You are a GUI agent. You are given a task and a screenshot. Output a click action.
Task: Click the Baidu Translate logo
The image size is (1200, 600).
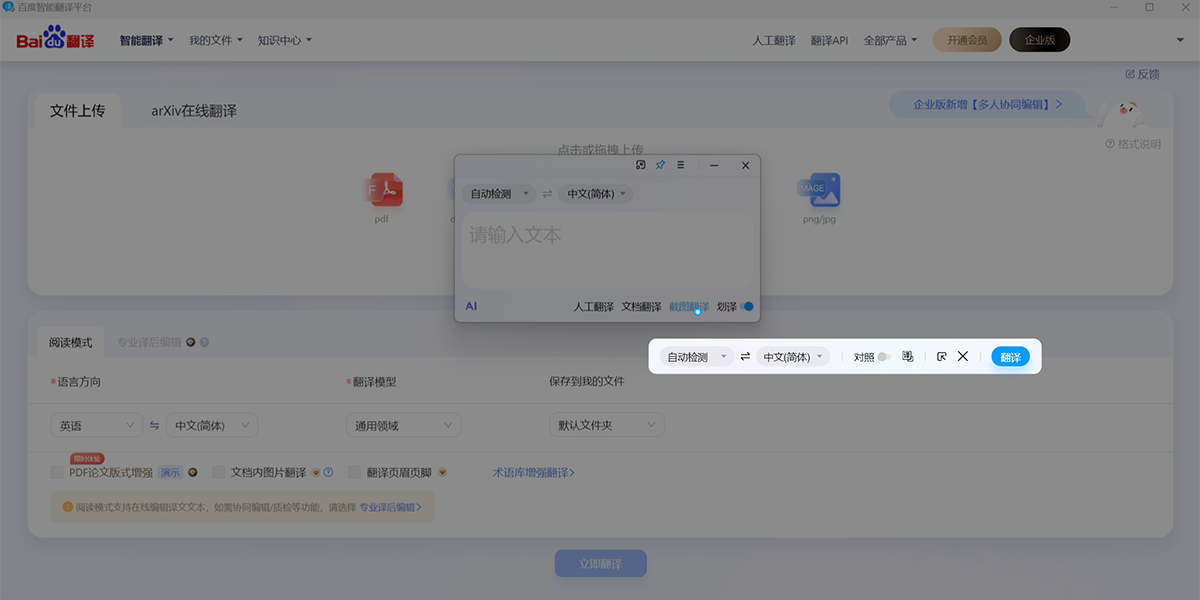(x=56, y=40)
